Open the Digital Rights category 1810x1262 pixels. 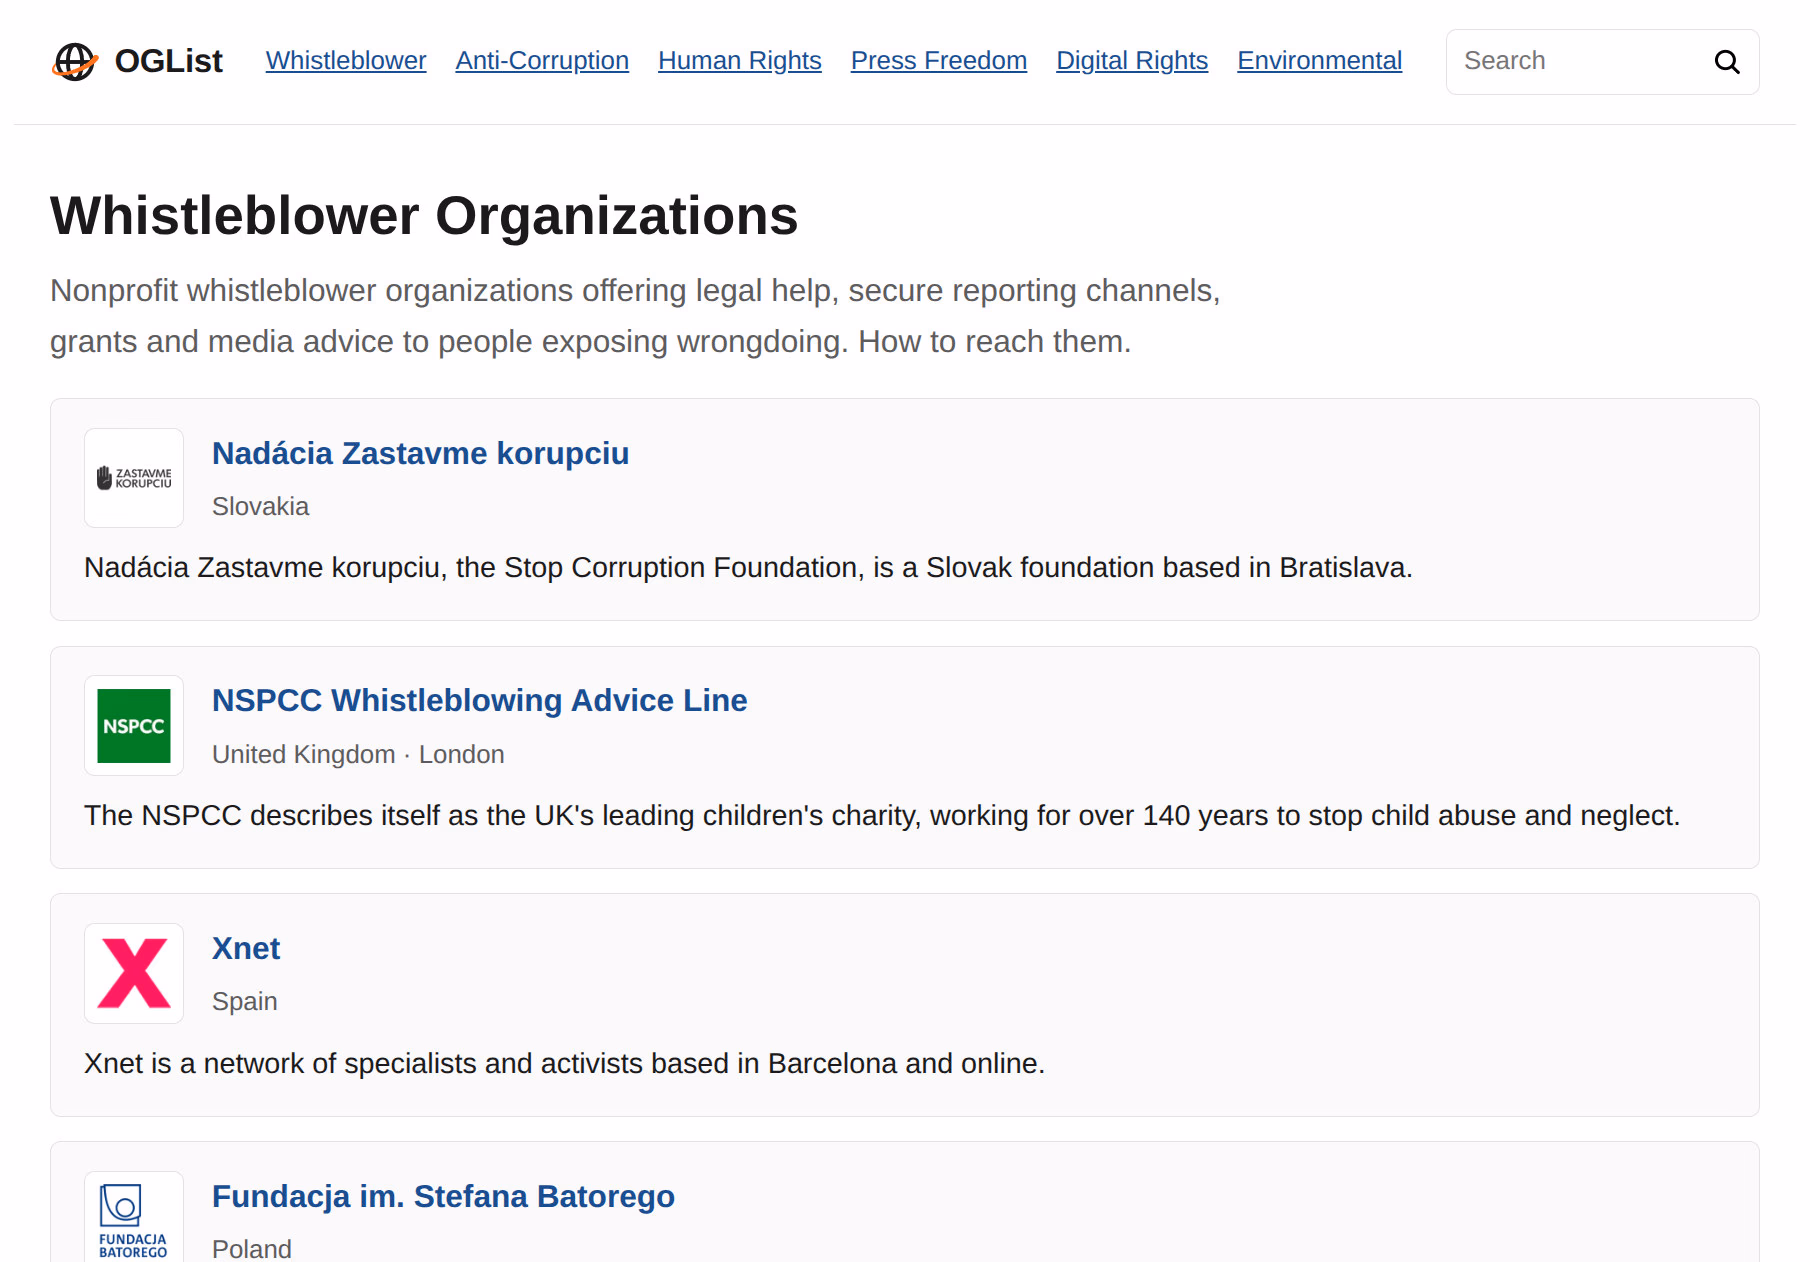click(1132, 61)
